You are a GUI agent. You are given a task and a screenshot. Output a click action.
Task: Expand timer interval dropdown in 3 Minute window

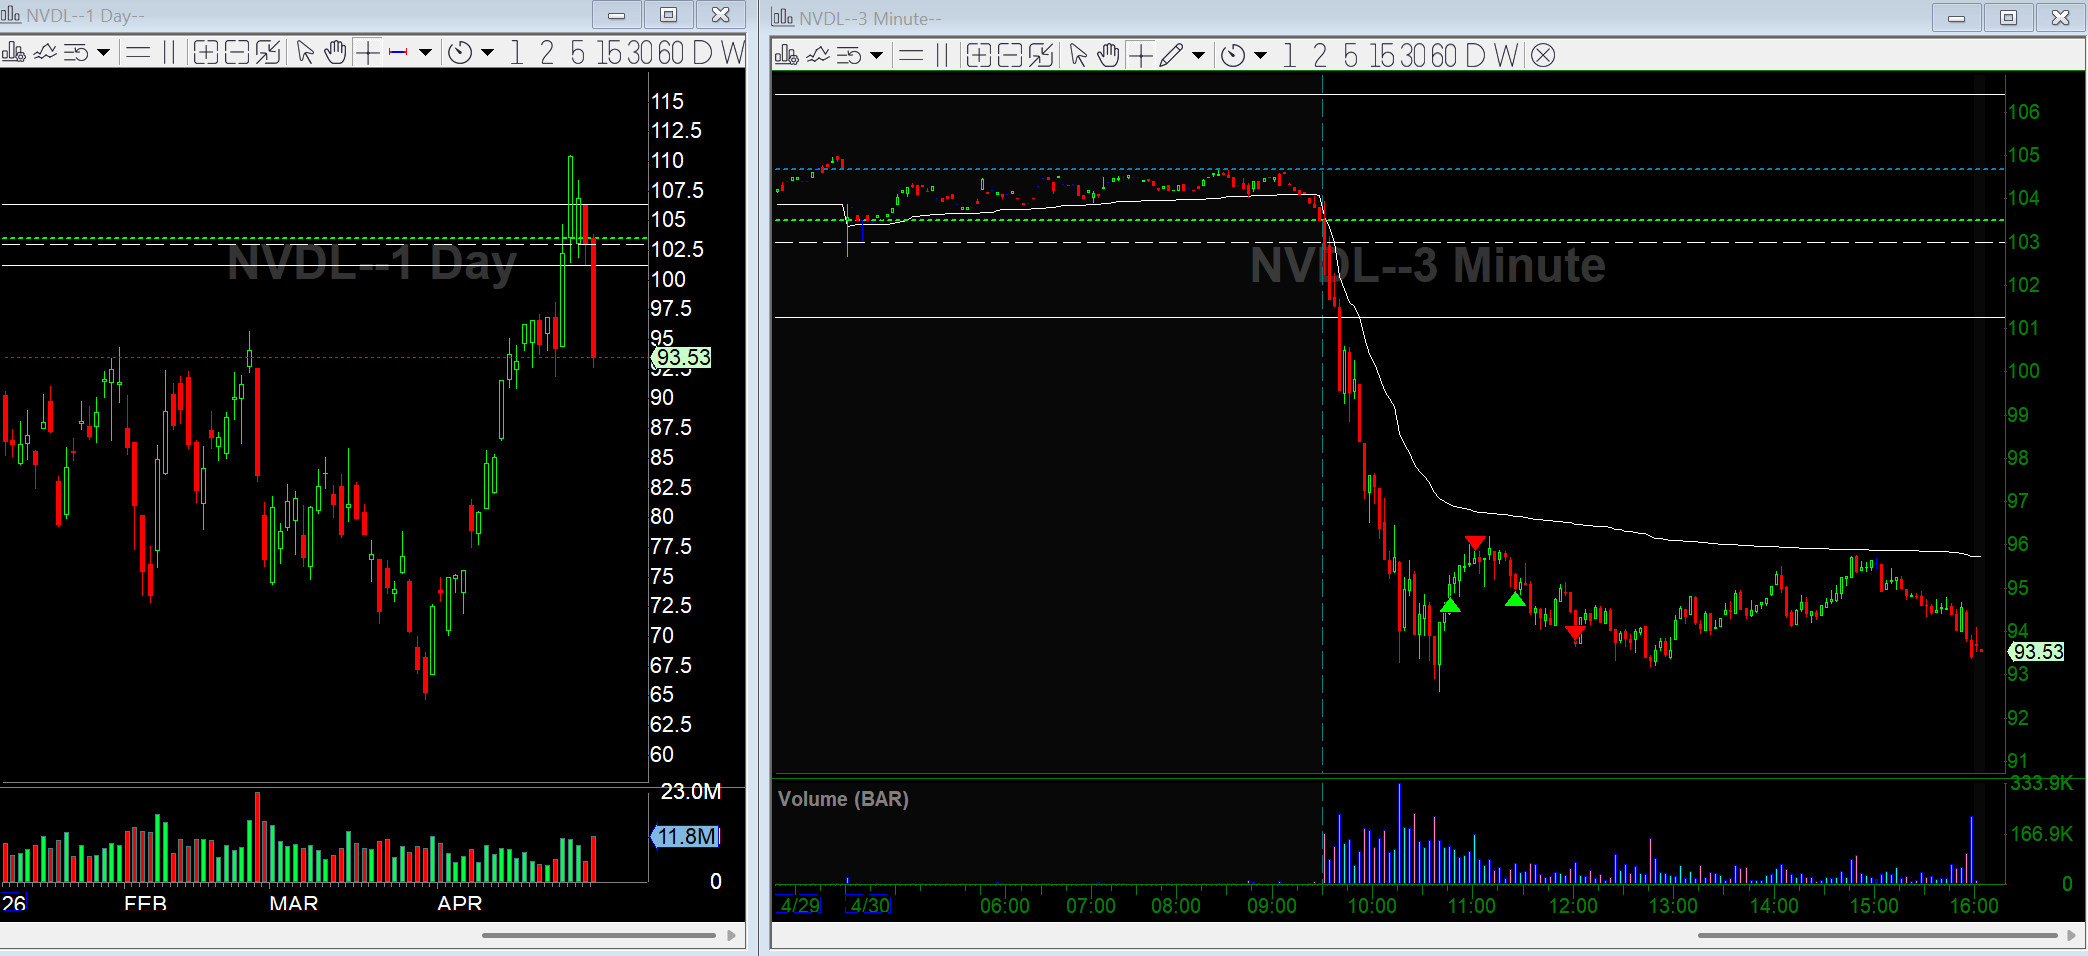[x=1261, y=56]
